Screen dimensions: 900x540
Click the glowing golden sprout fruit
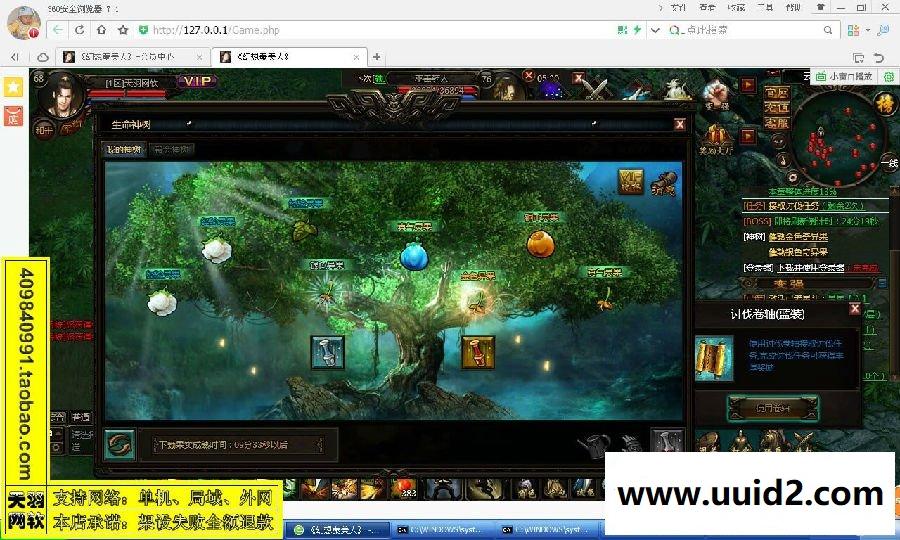[476, 301]
